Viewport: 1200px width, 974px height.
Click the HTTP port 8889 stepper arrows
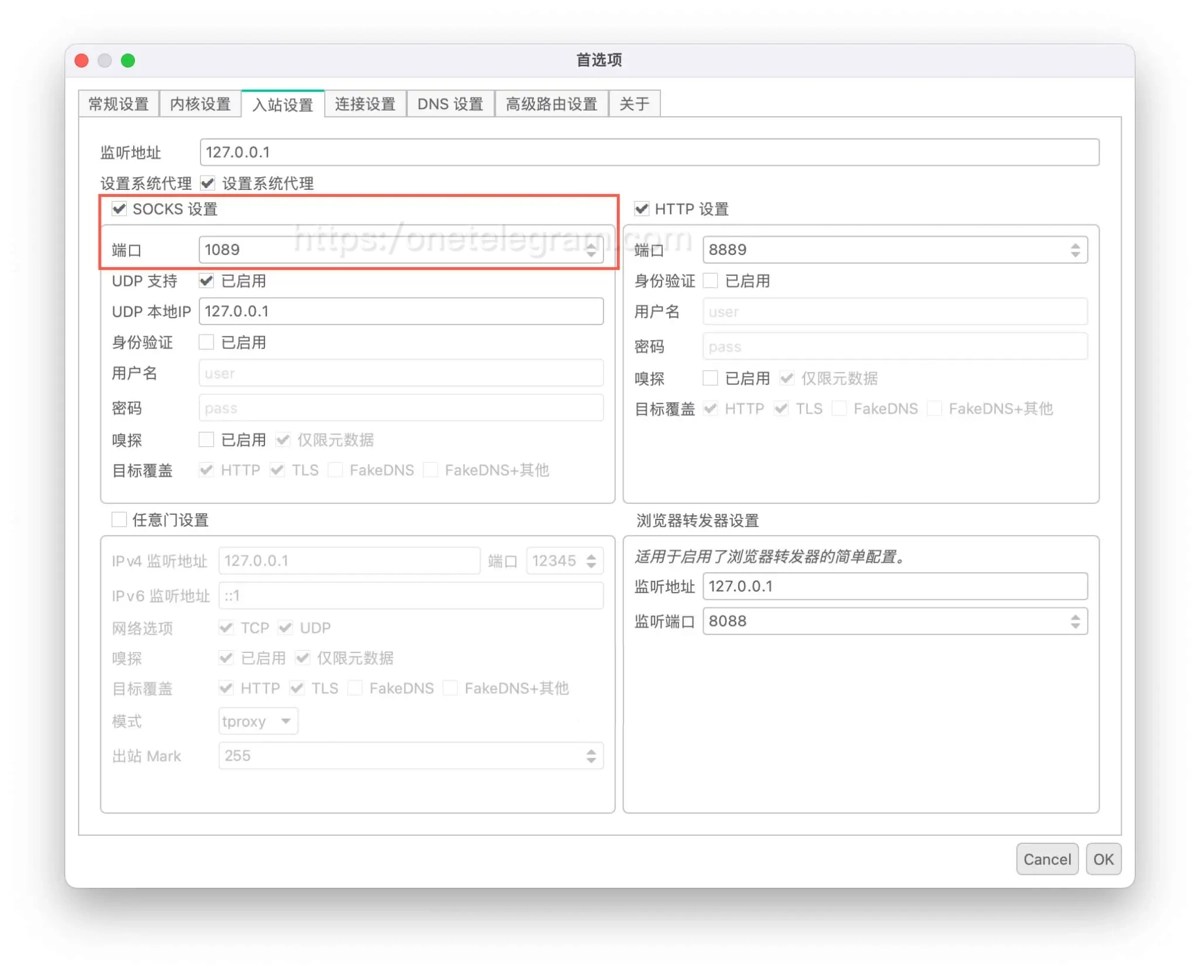point(1075,250)
